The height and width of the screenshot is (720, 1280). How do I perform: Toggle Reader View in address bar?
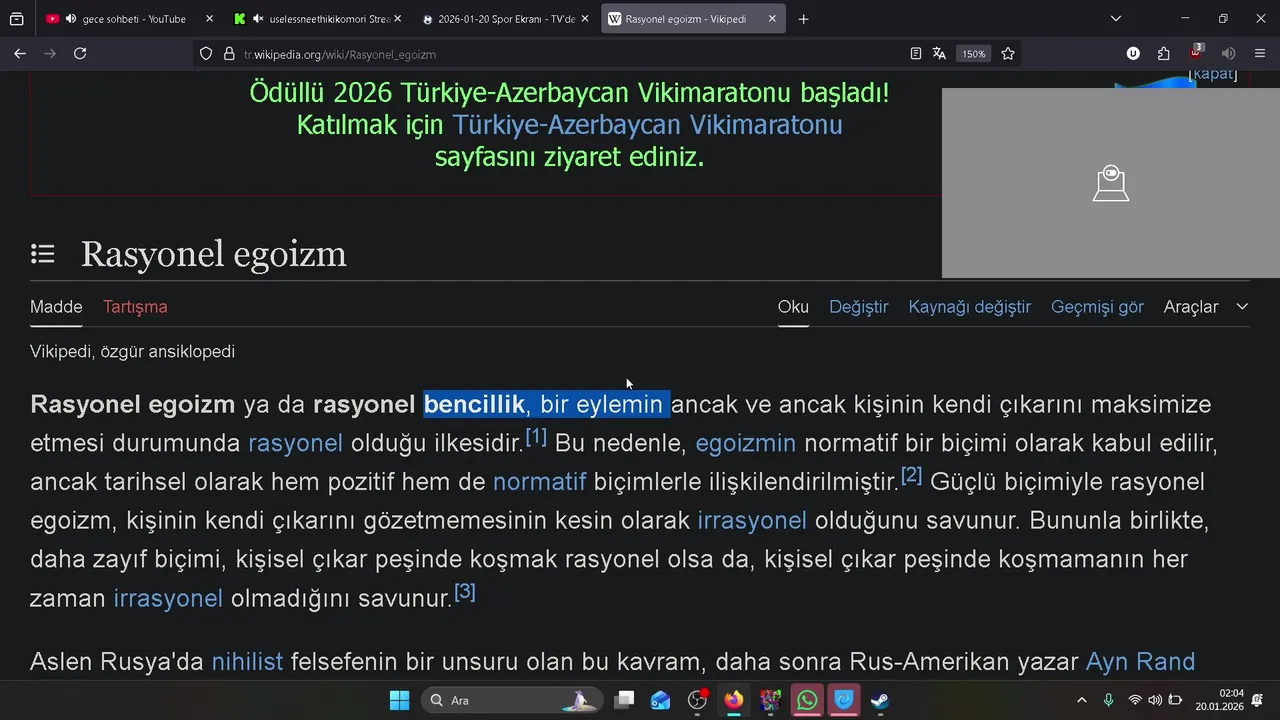click(916, 54)
